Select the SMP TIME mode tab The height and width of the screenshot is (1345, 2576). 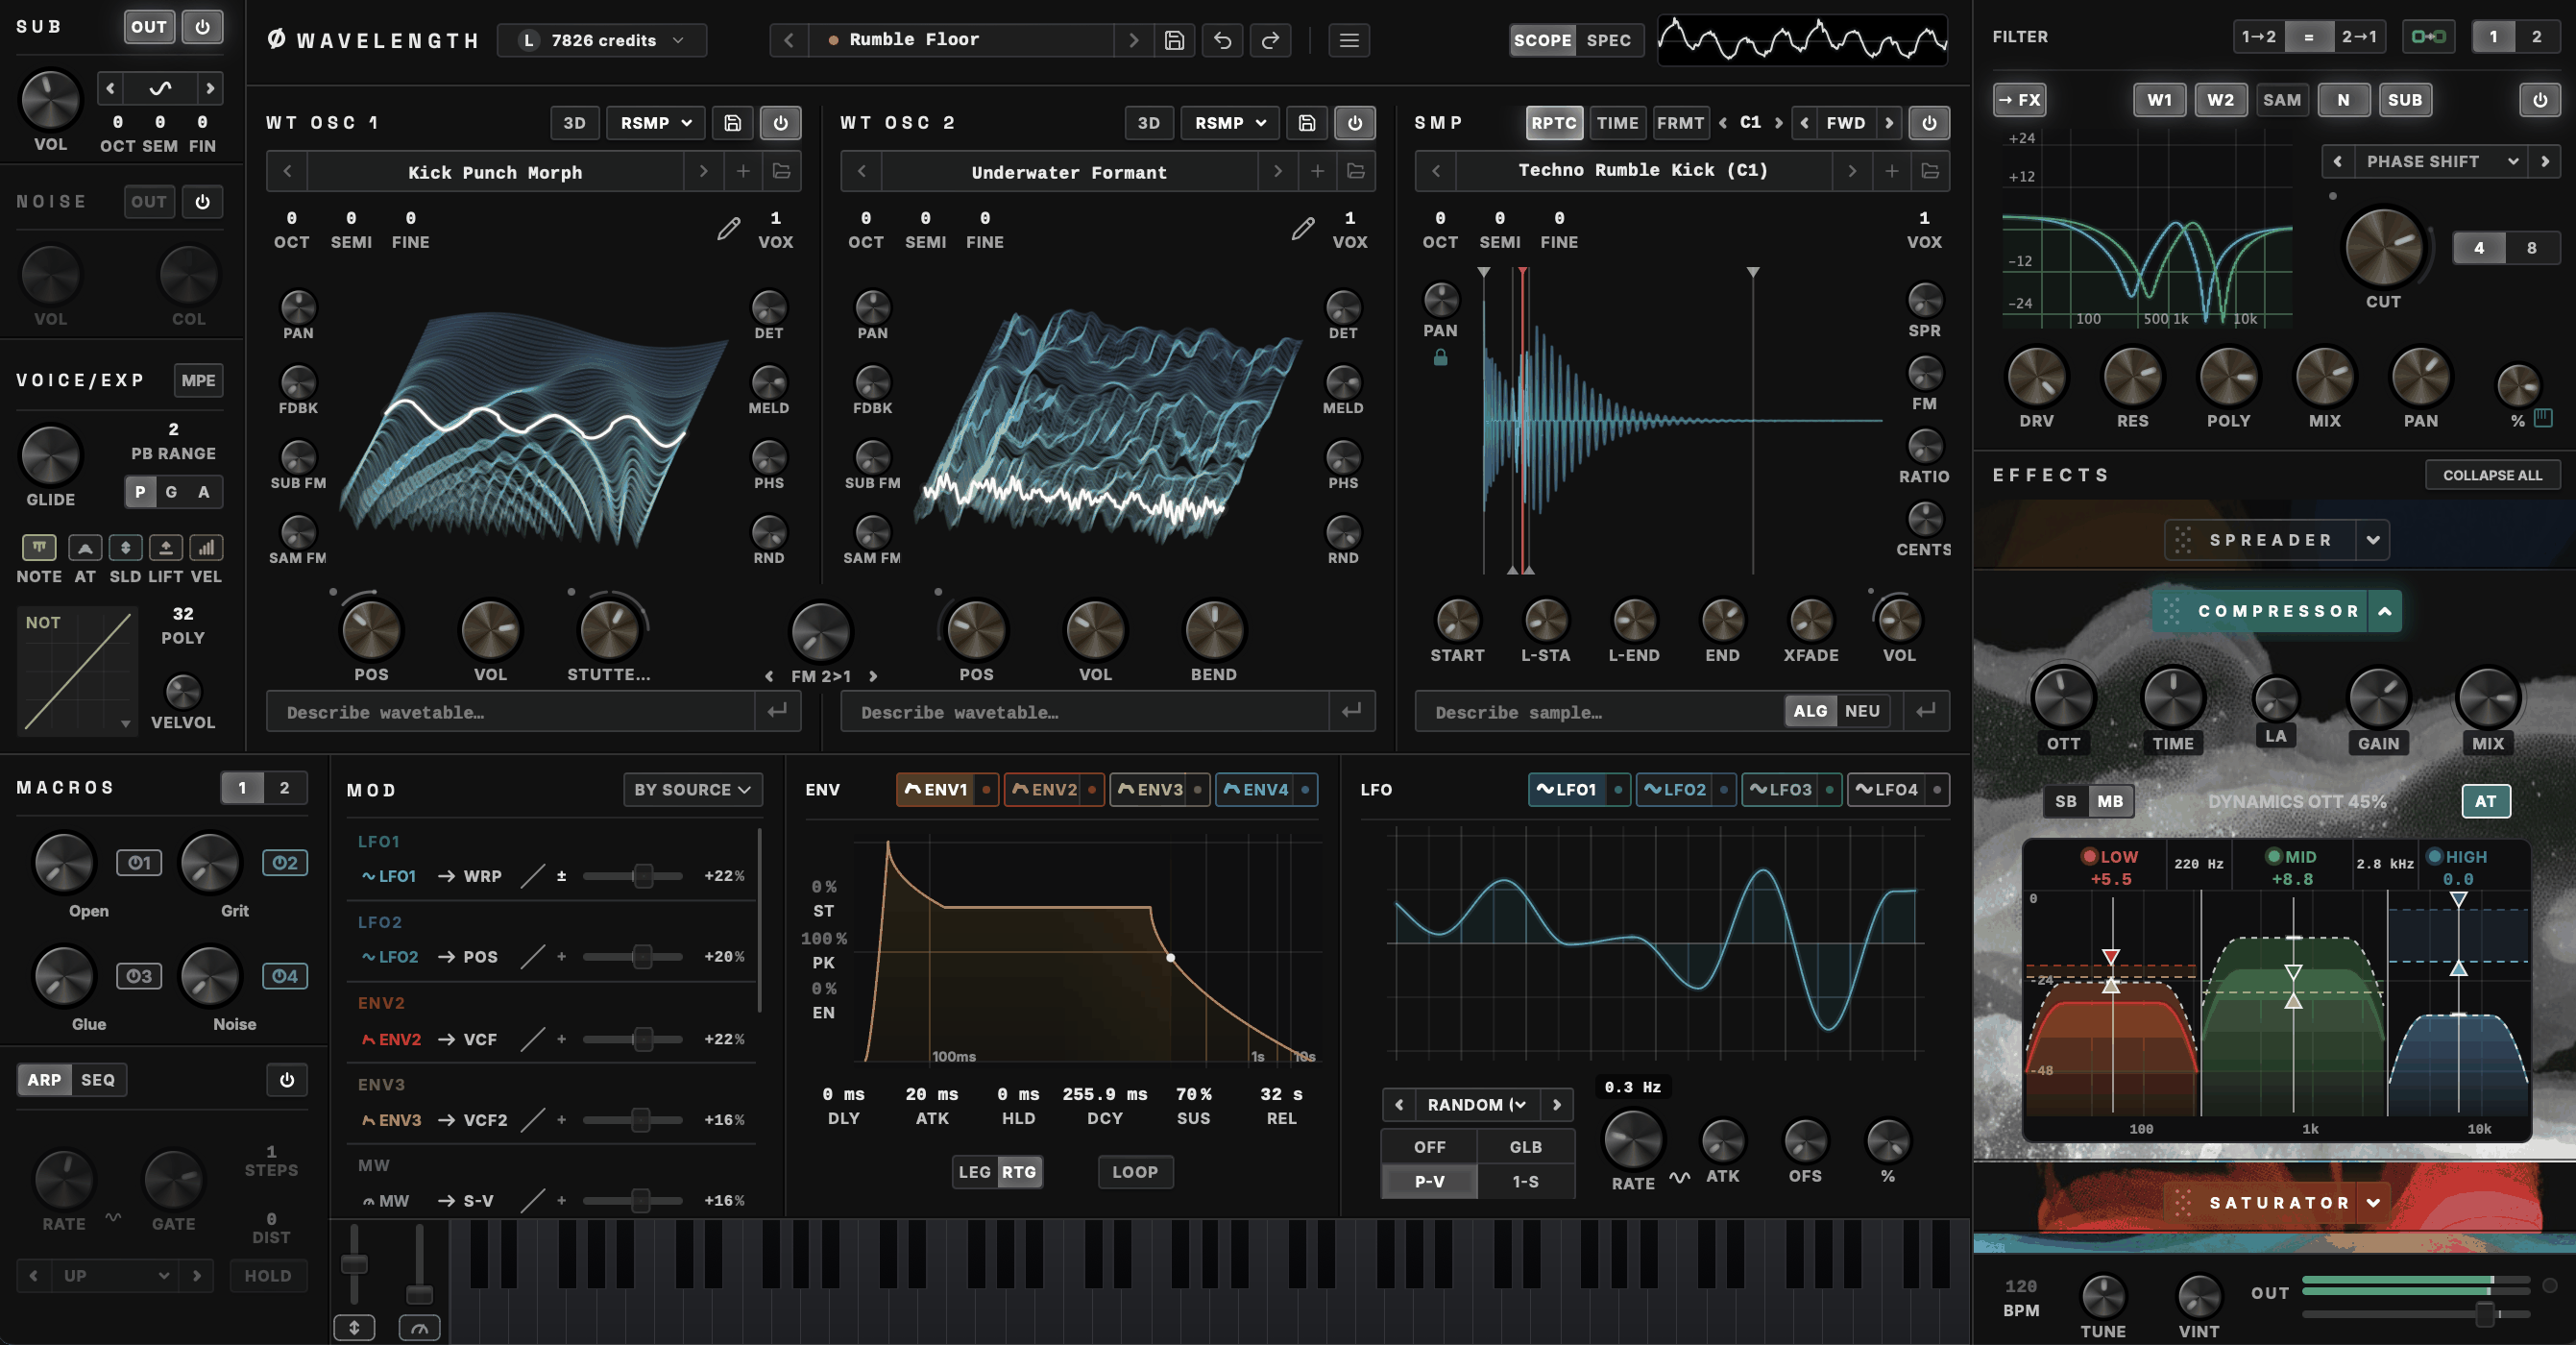[1617, 123]
